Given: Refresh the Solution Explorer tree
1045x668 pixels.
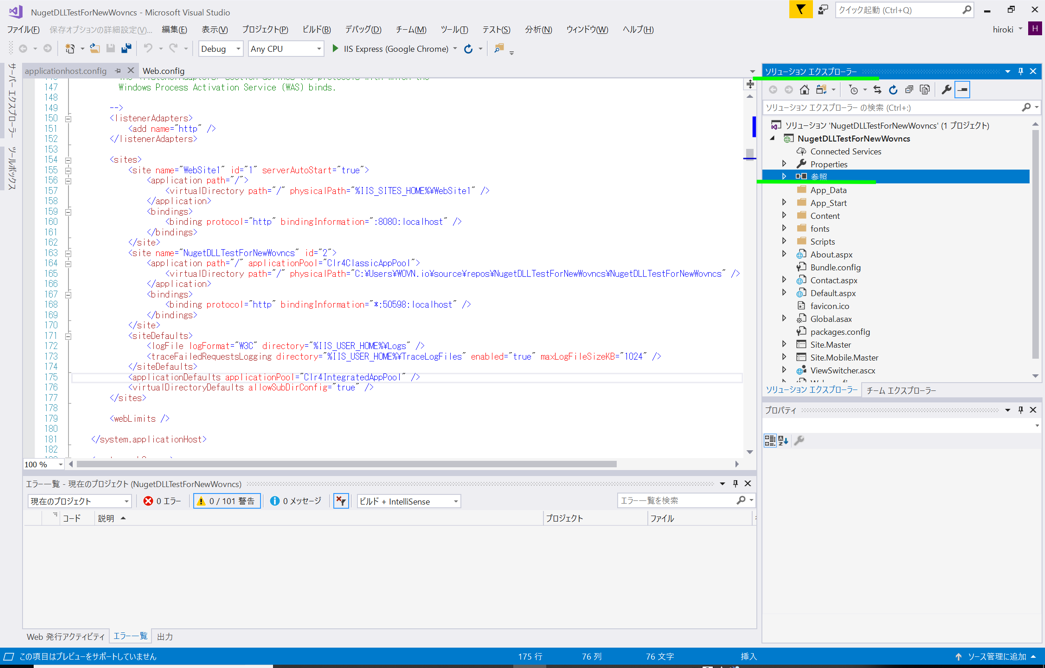Looking at the screenshot, I should (893, 90).
